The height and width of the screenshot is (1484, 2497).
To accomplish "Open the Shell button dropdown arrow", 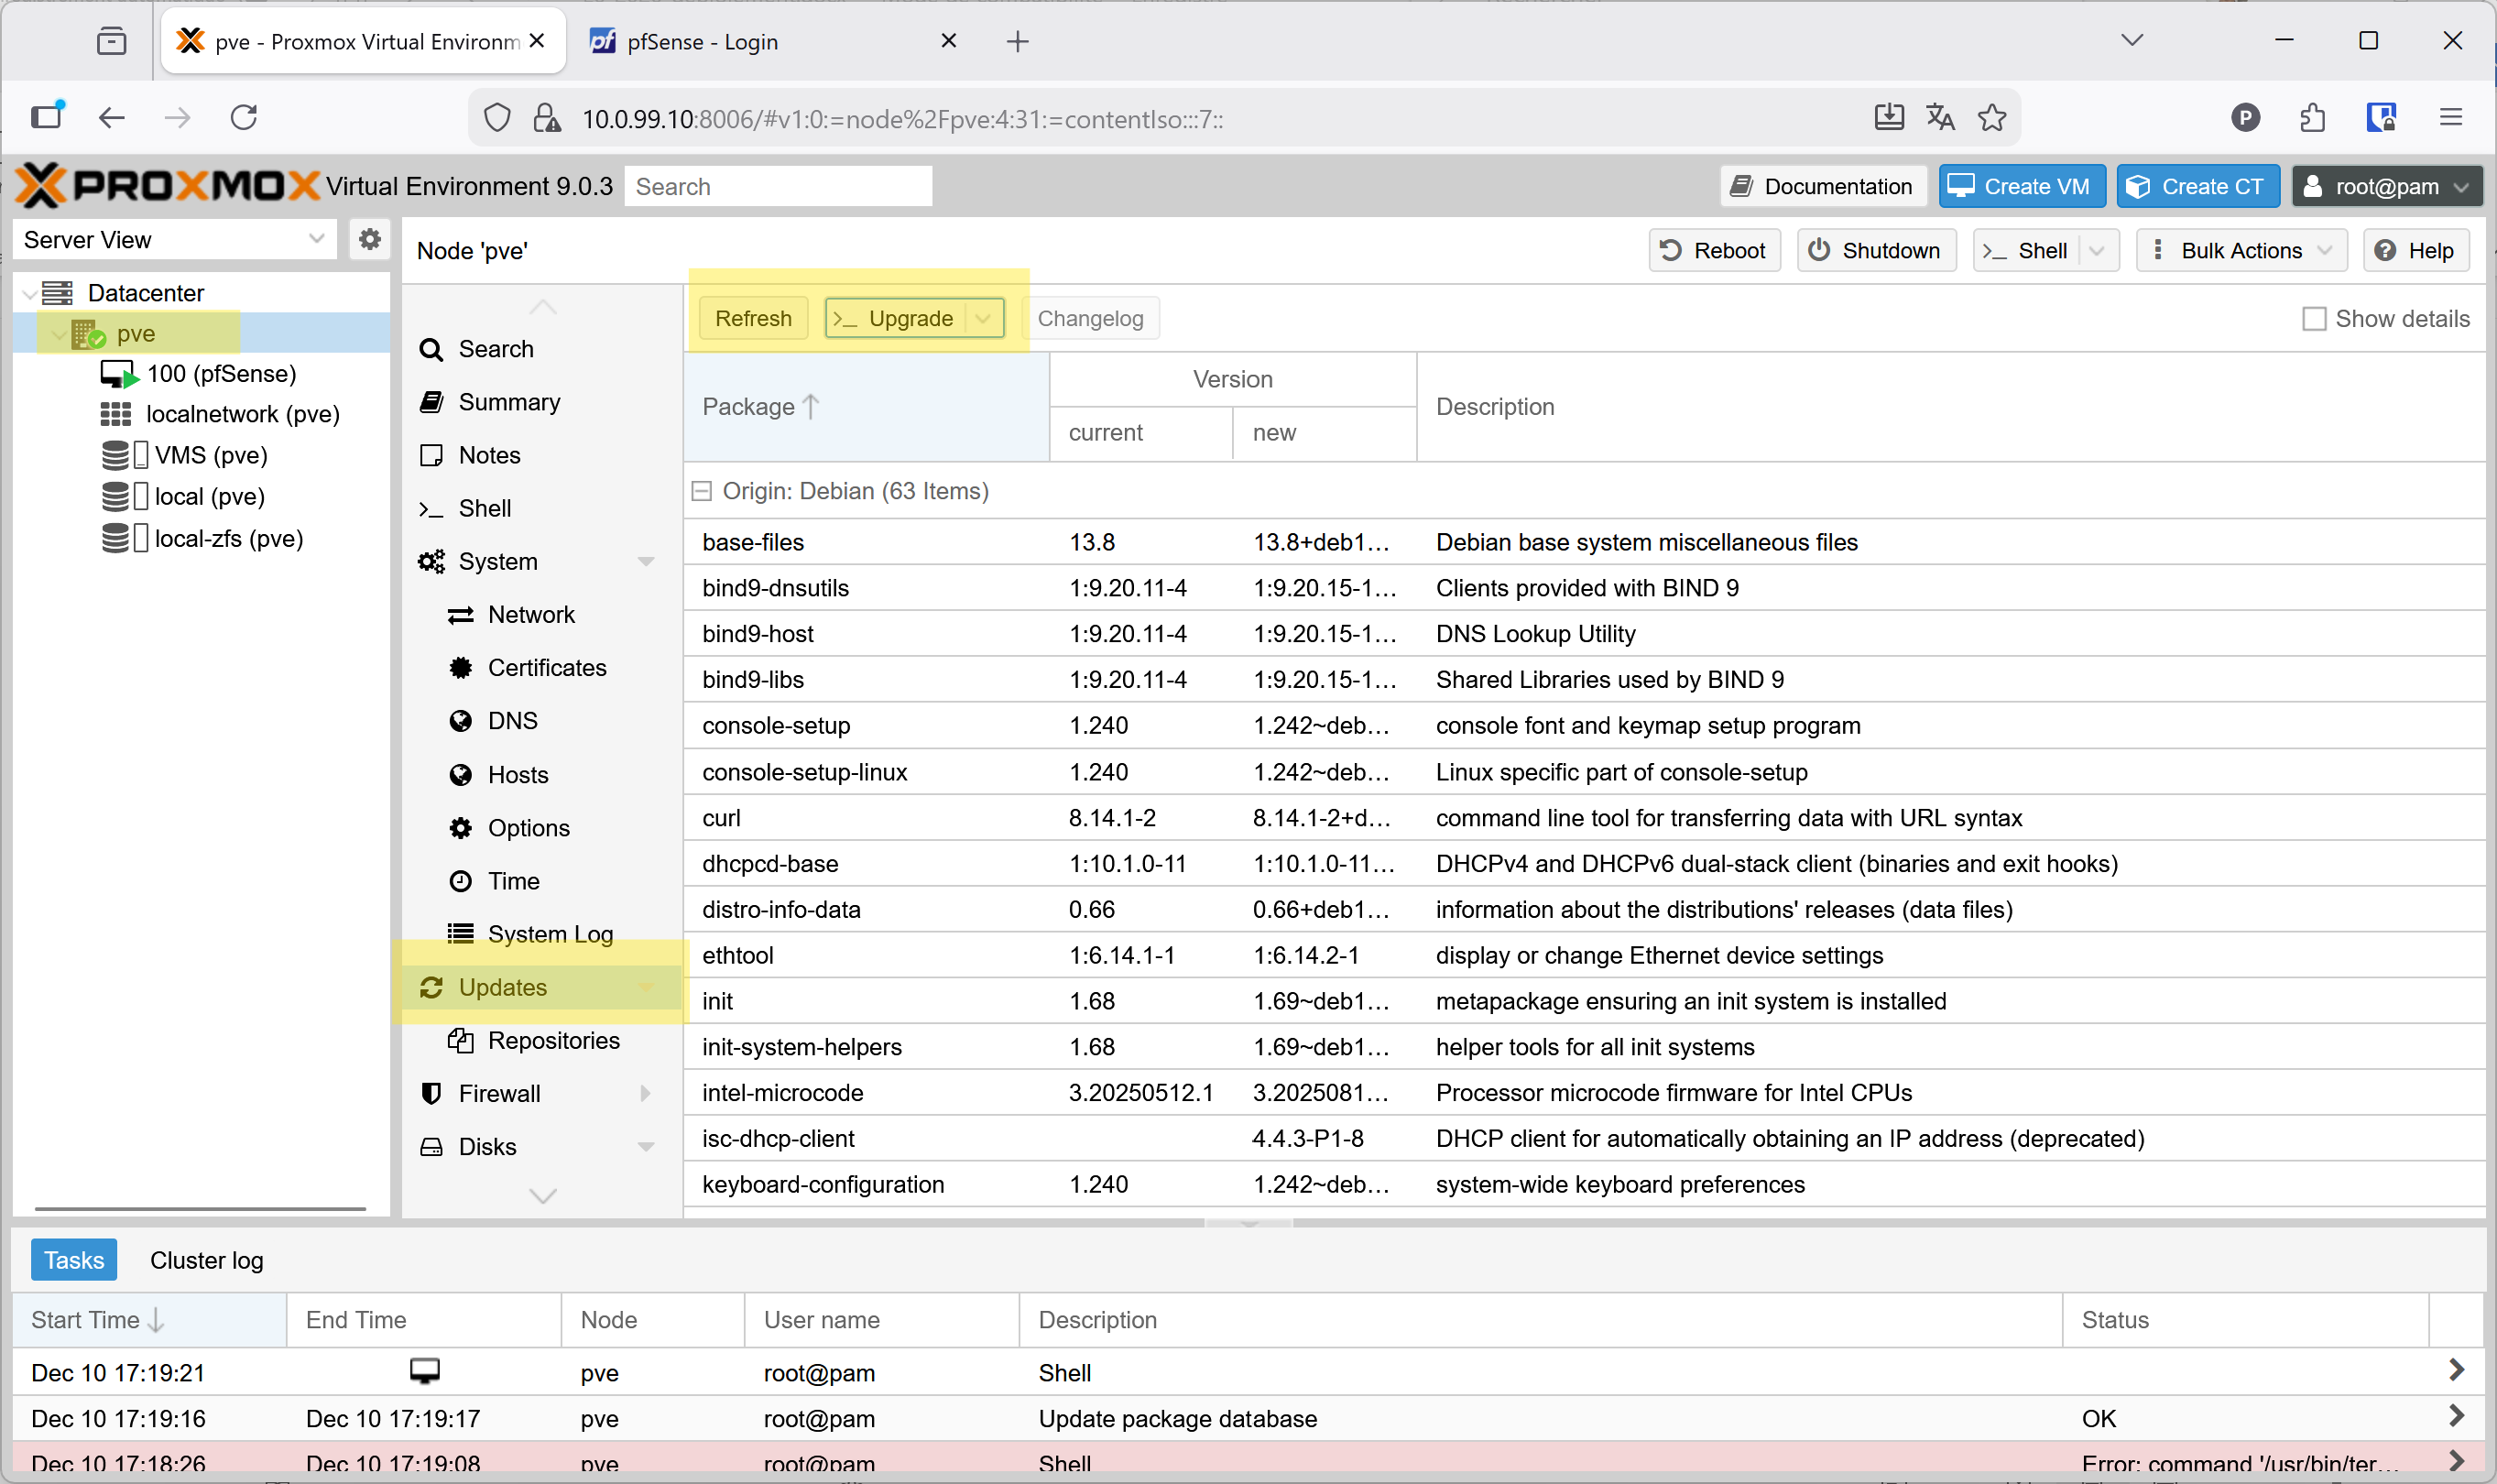I will tap(2097, 250).
